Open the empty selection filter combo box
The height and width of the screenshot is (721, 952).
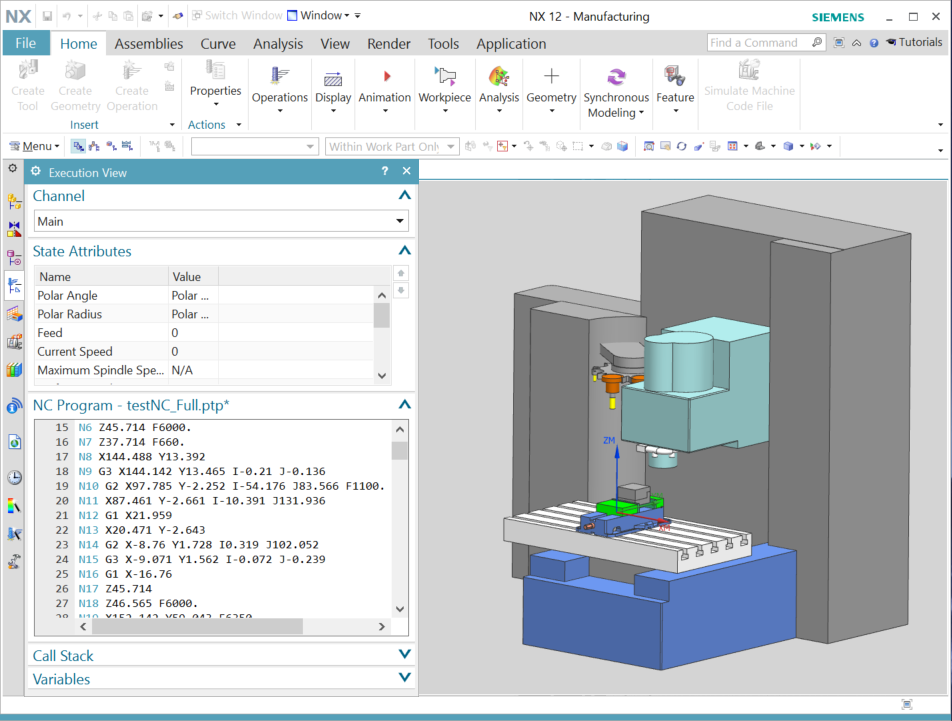(255, 146)
